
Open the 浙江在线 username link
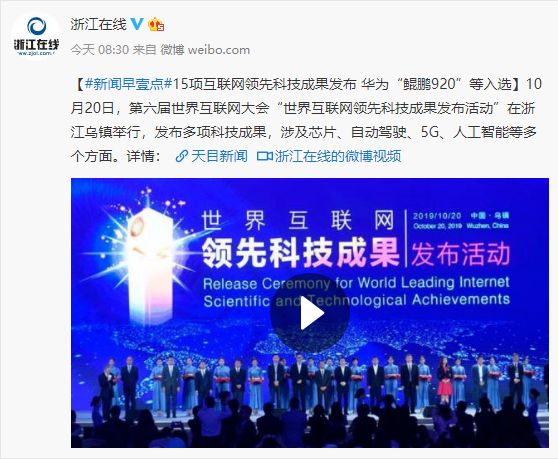coord(98,25)
